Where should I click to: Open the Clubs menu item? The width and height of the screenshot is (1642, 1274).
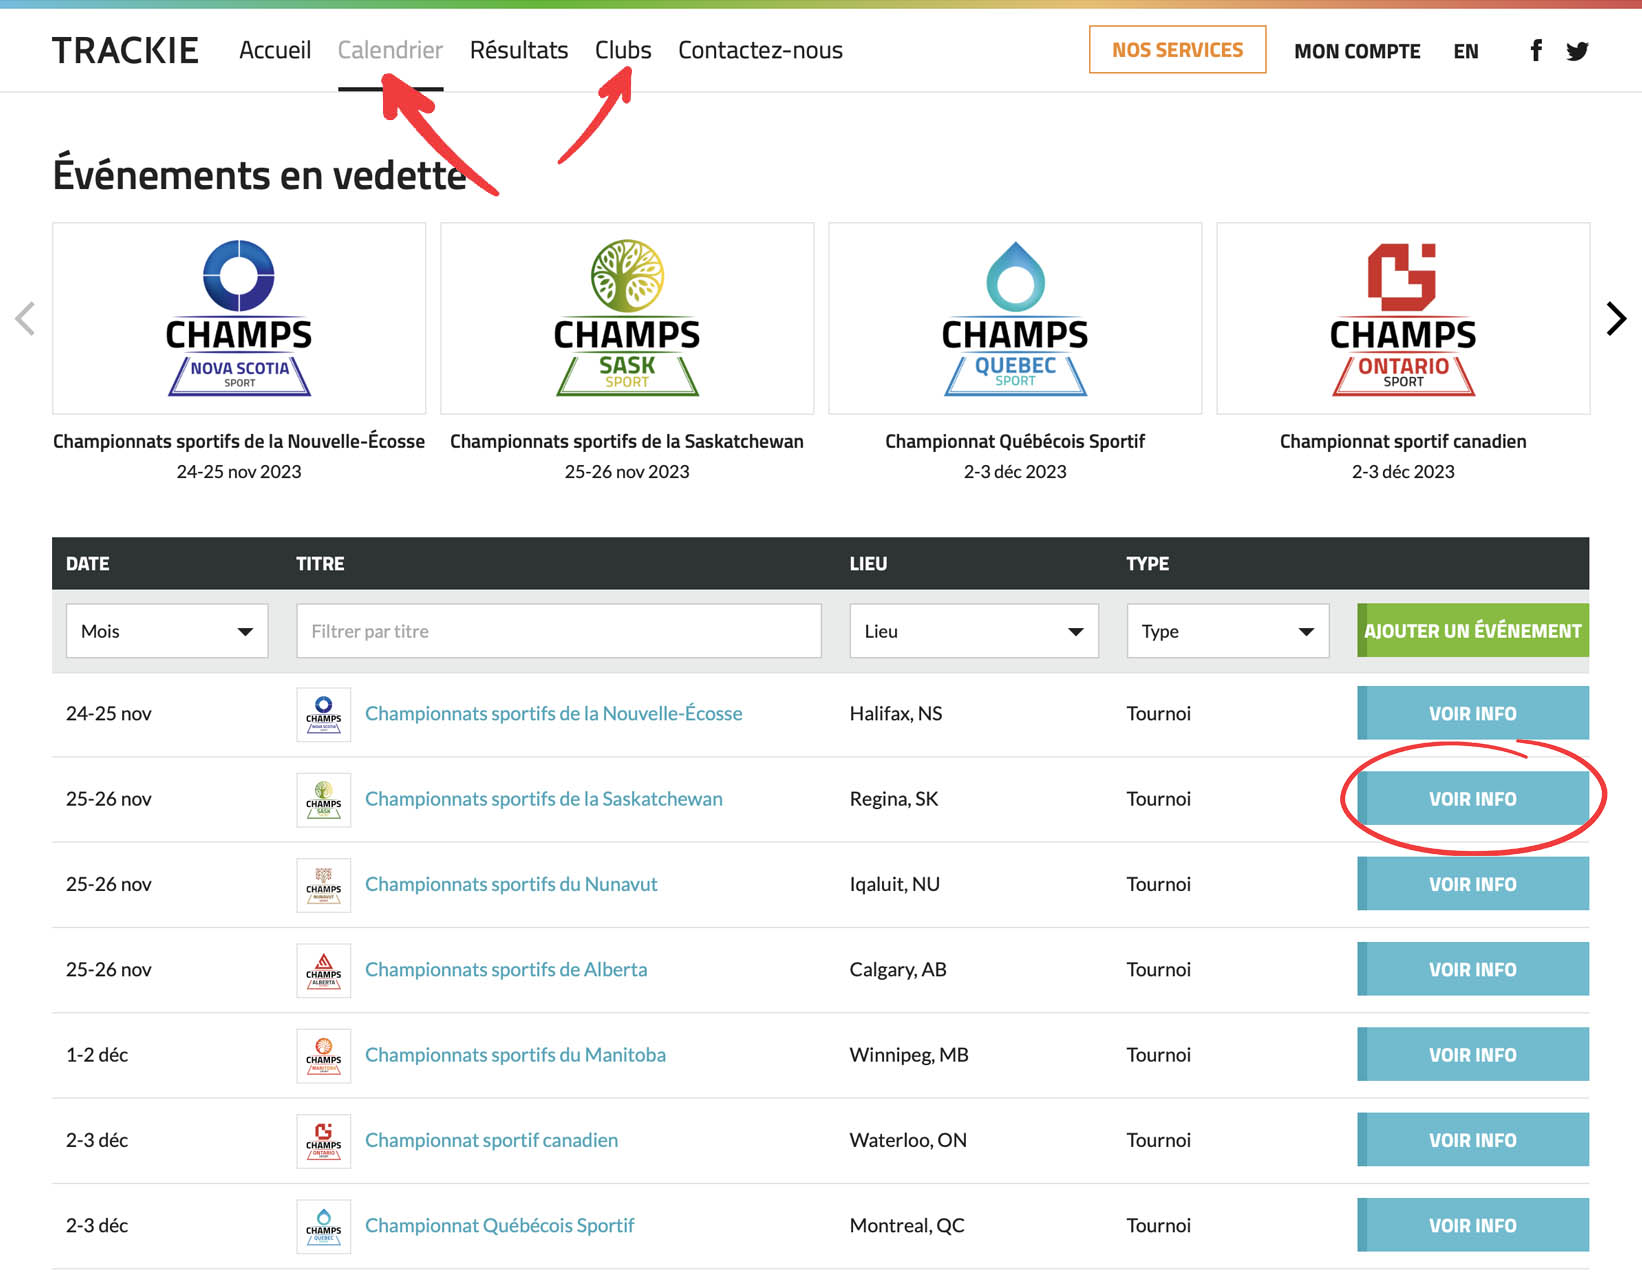(622, 50)
